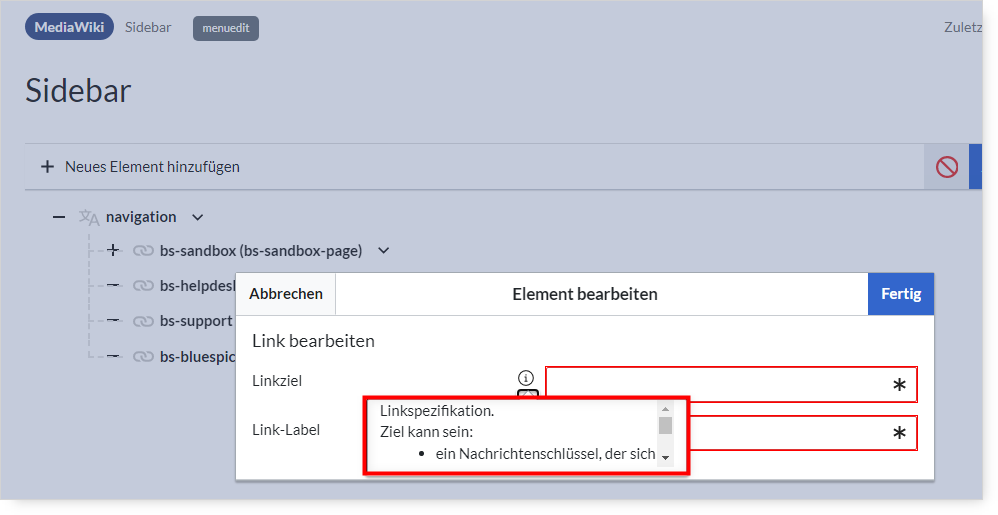Expand the bs-sandbox tree node
Viewport: 998px width, 515px height.
point(113,250)
